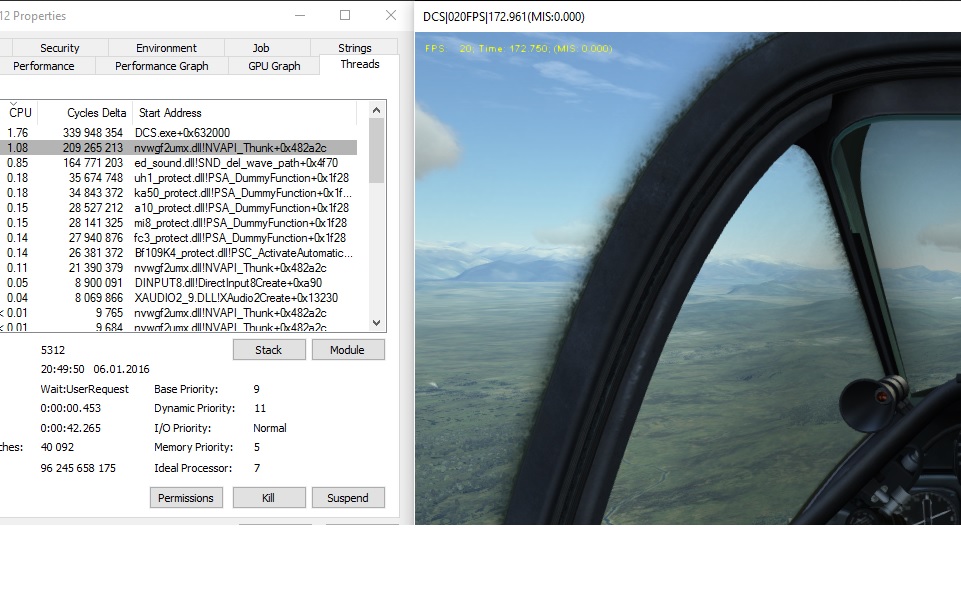The image size is (961, 591).
Task: Kill the selected thread
Action: (268, 498)
